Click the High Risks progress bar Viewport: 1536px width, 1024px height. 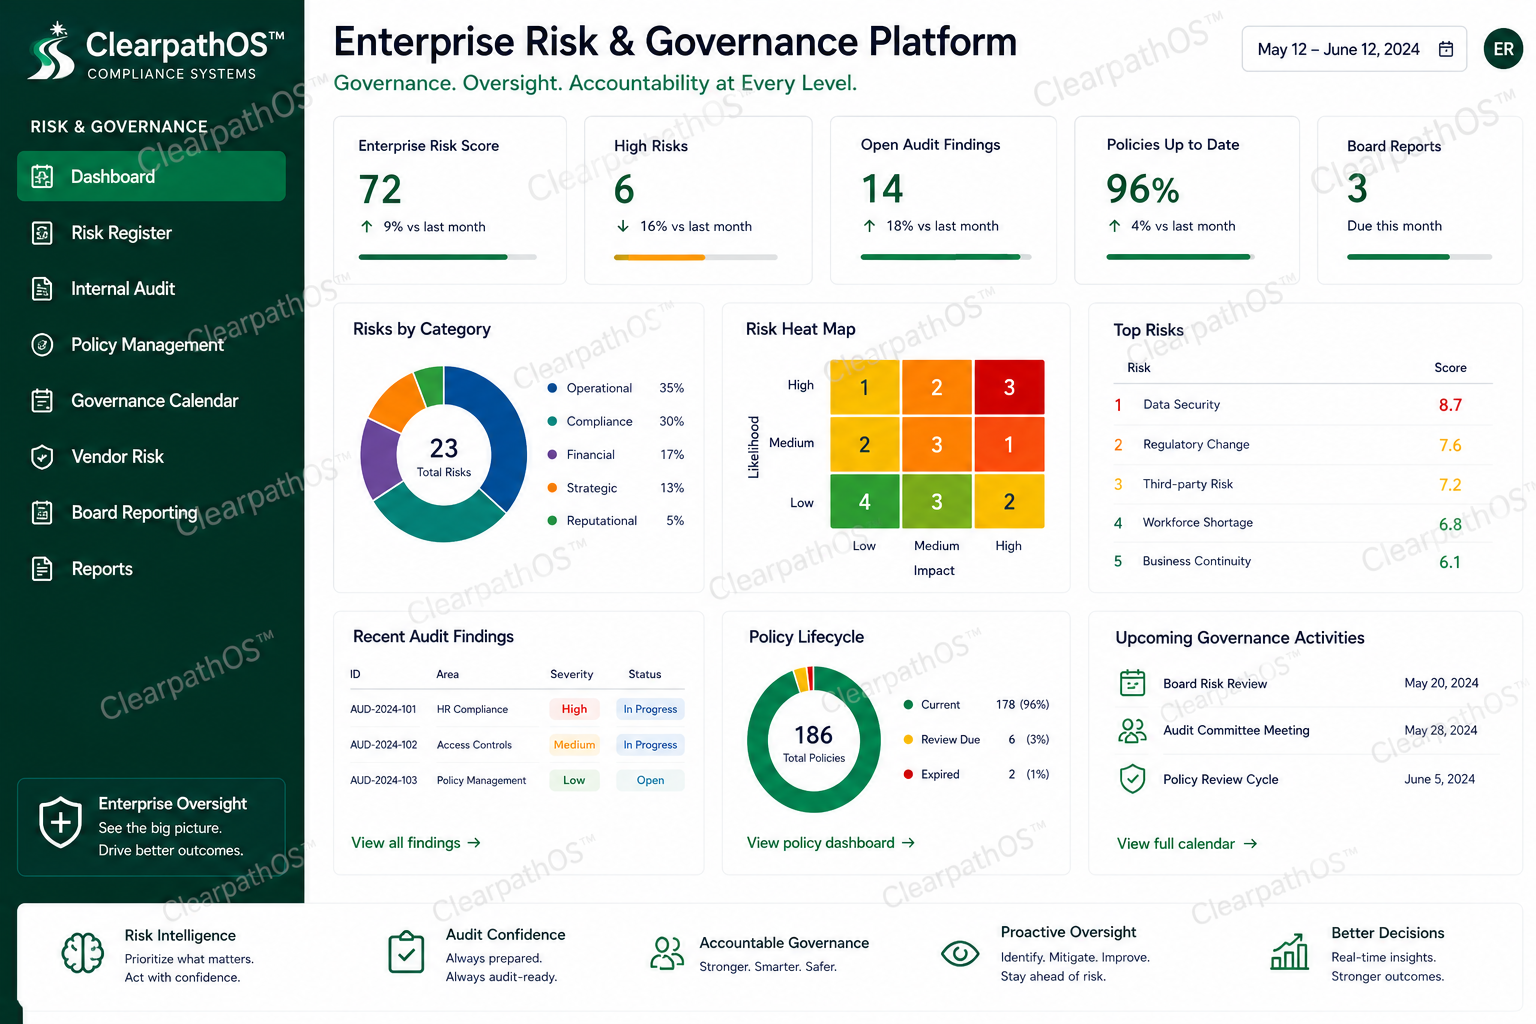695,257
